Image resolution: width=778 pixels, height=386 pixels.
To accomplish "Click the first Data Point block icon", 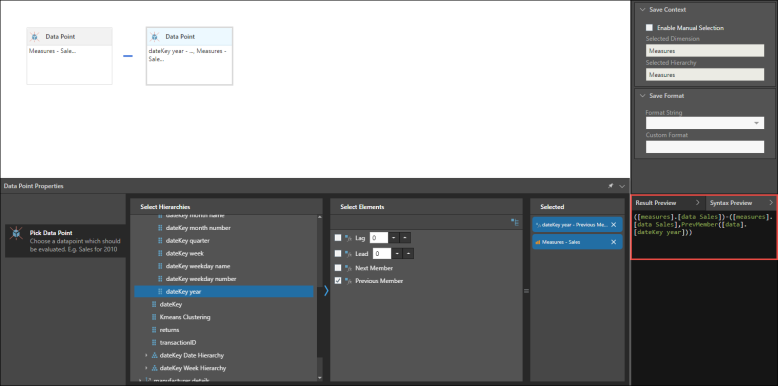I will click(x=35, y=37).
